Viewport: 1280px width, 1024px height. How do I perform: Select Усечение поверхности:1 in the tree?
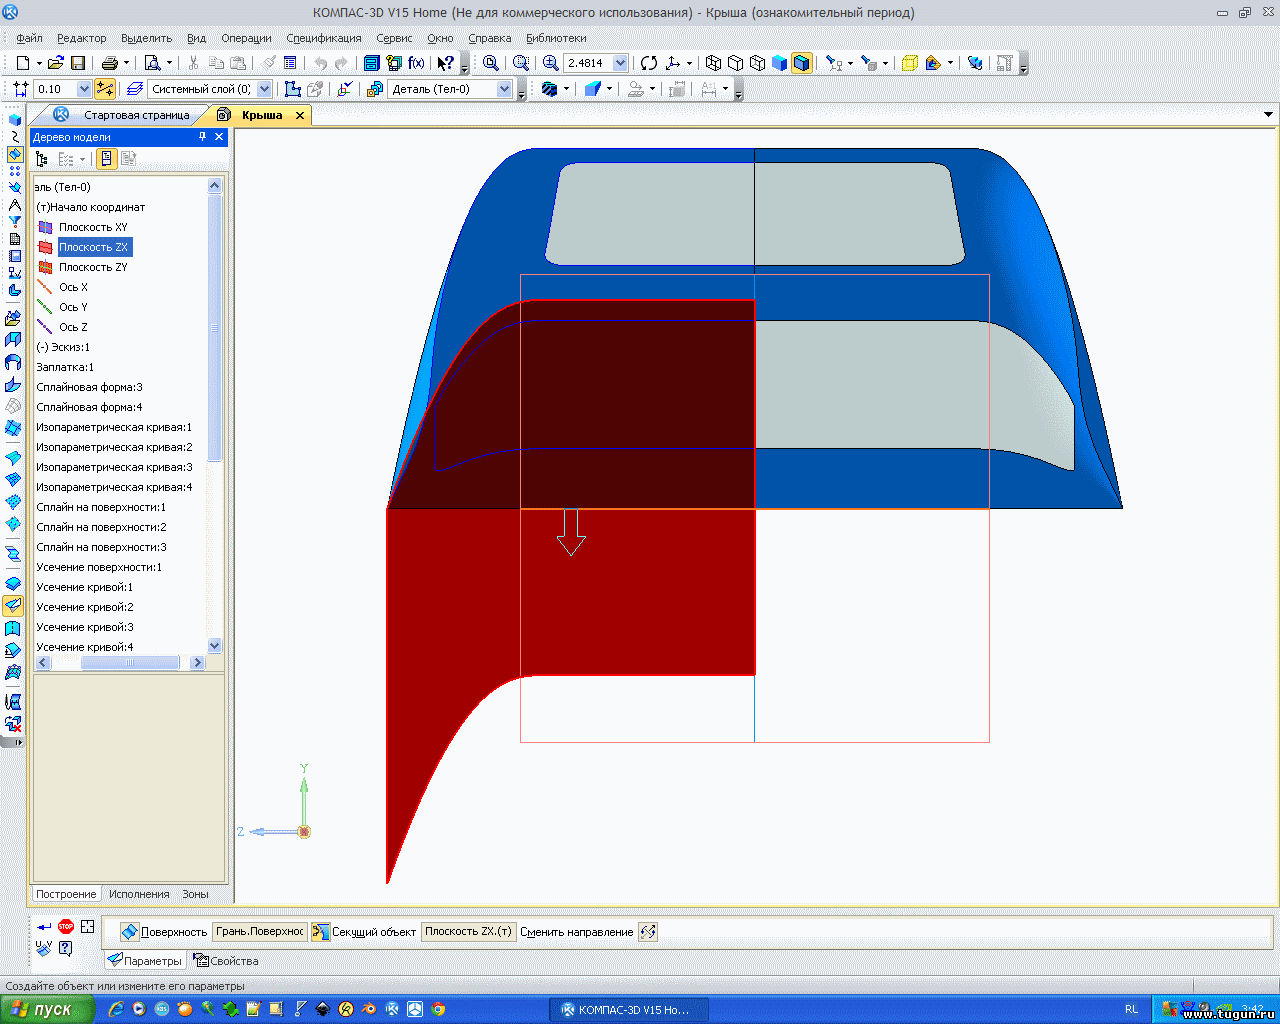99,567
